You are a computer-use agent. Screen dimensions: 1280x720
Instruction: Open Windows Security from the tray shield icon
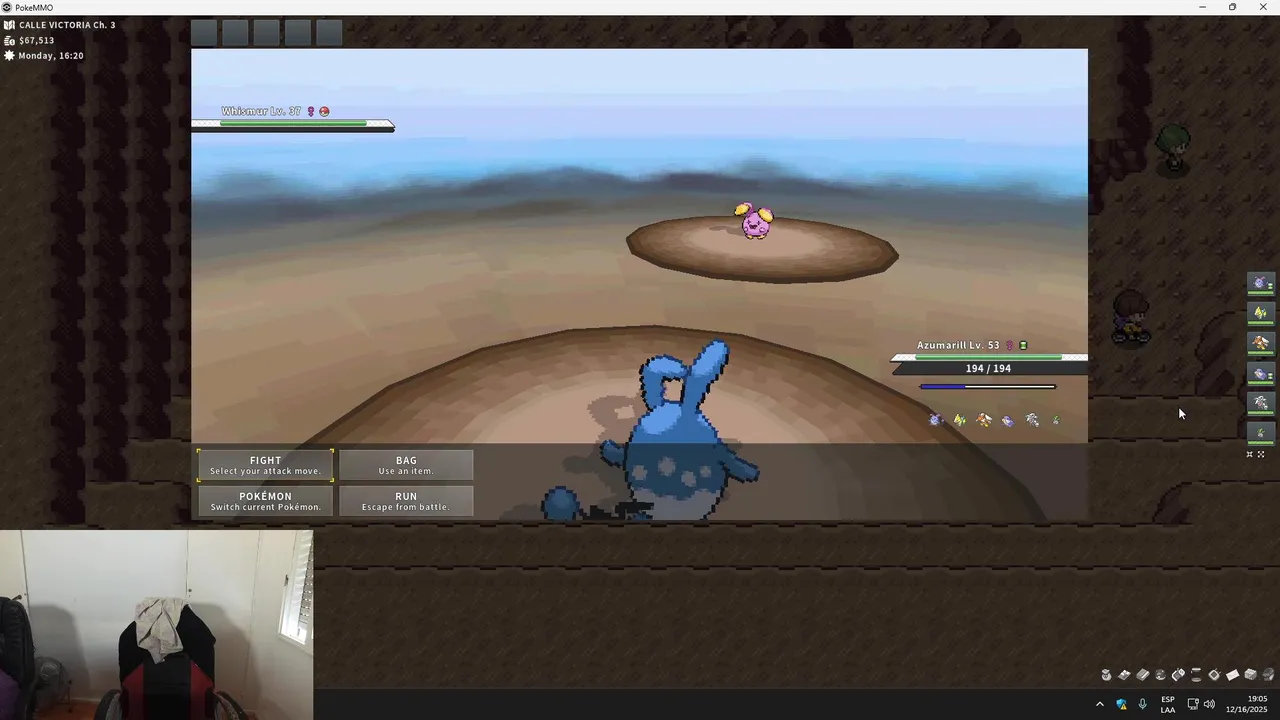(1121, 704)
